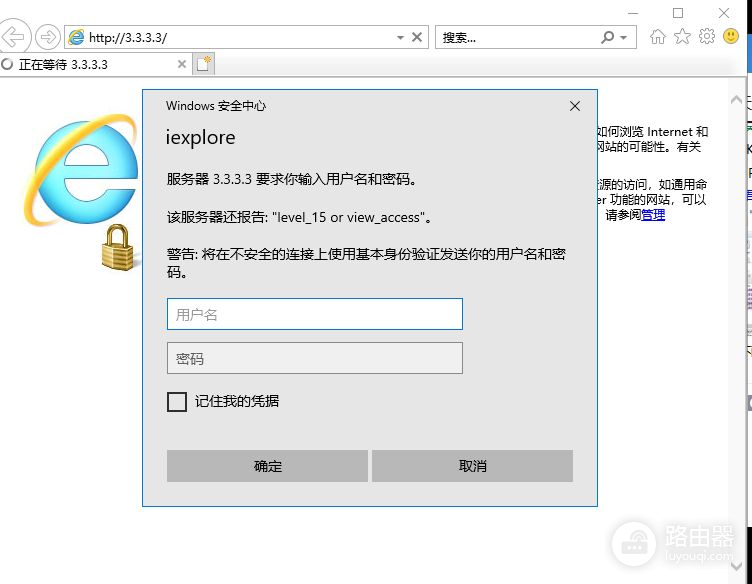Open the Tools gear icon

[707, 37]
